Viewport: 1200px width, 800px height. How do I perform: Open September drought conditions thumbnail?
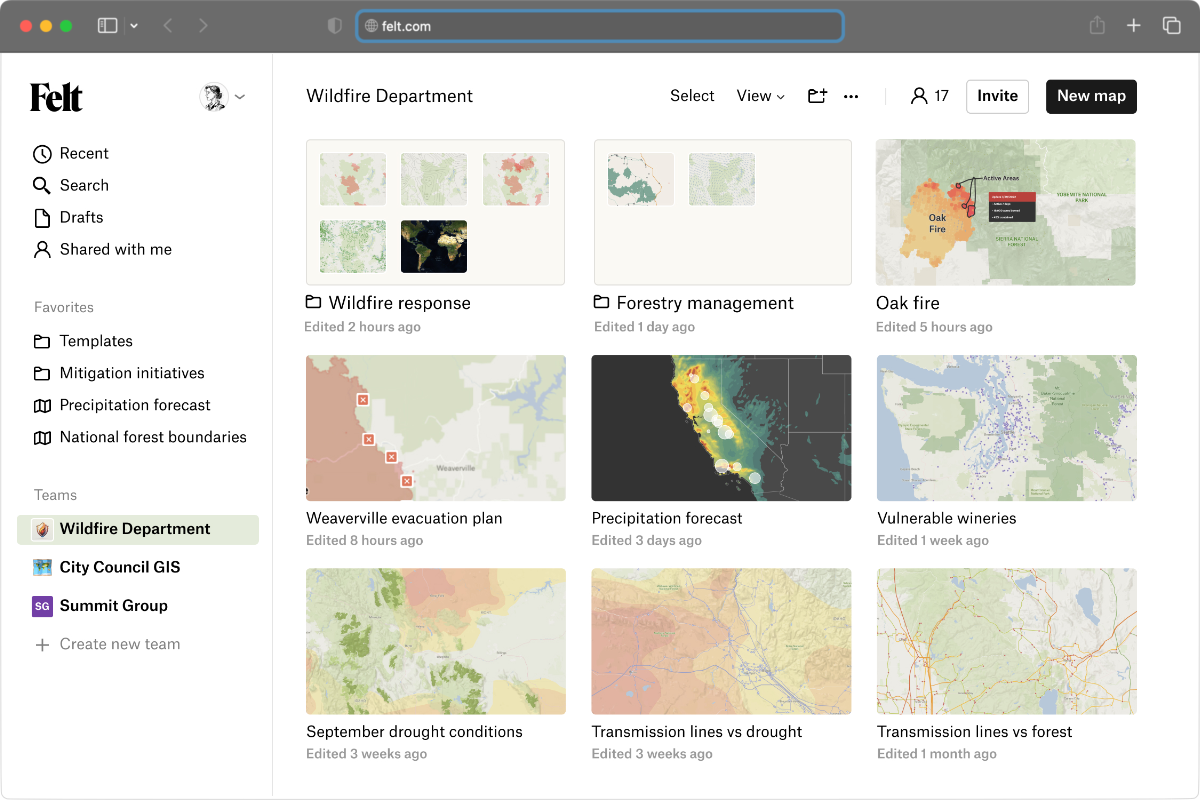coord(436,641)
